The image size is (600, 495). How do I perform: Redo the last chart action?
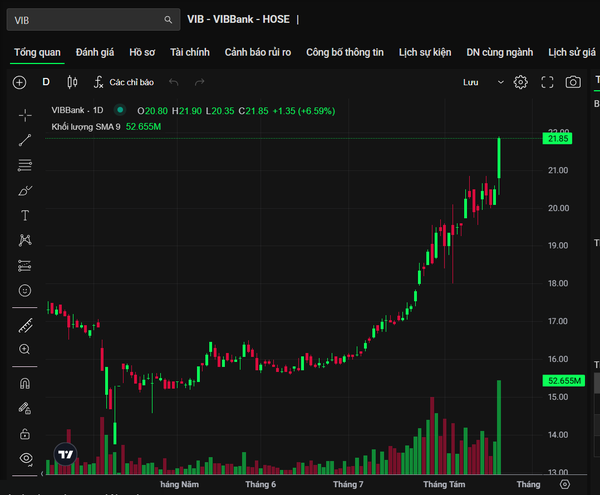[x=199, y=82]
